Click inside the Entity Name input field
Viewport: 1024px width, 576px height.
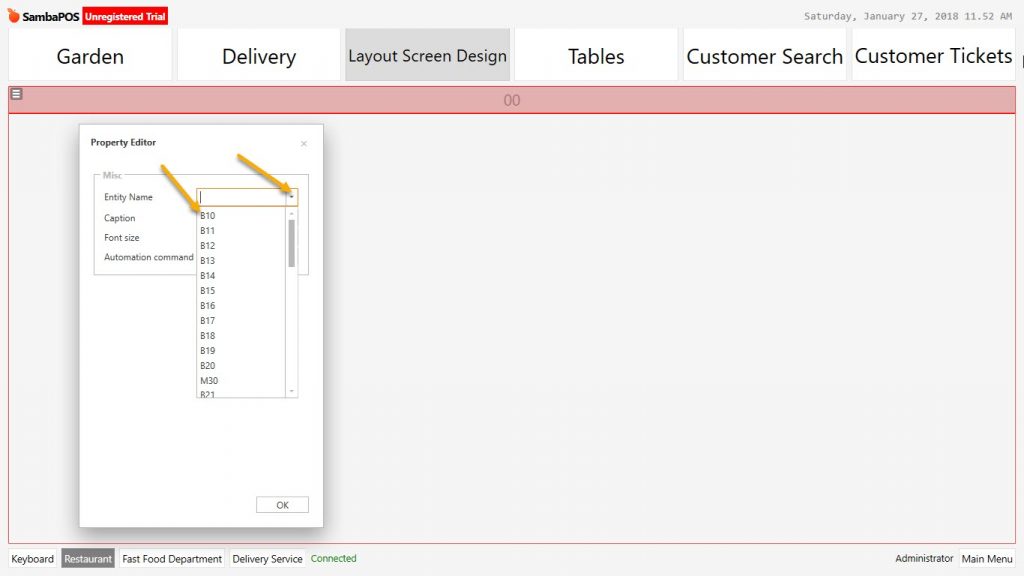point(242,197)
